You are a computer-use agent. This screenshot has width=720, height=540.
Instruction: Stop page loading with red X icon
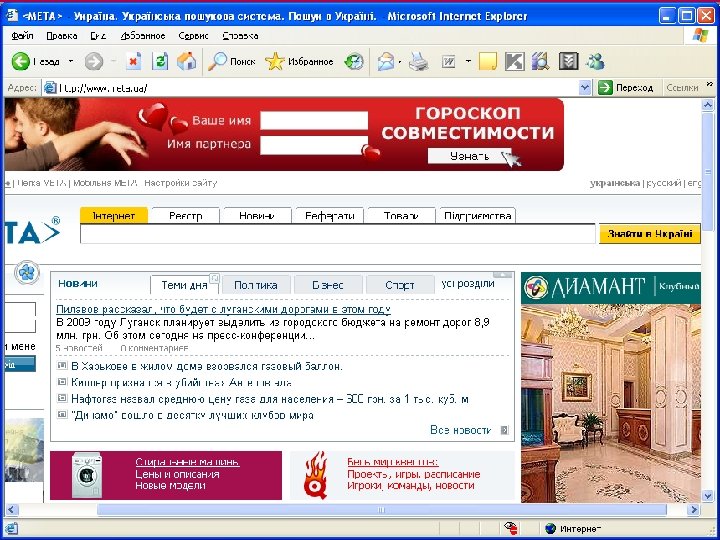point(133,61)
